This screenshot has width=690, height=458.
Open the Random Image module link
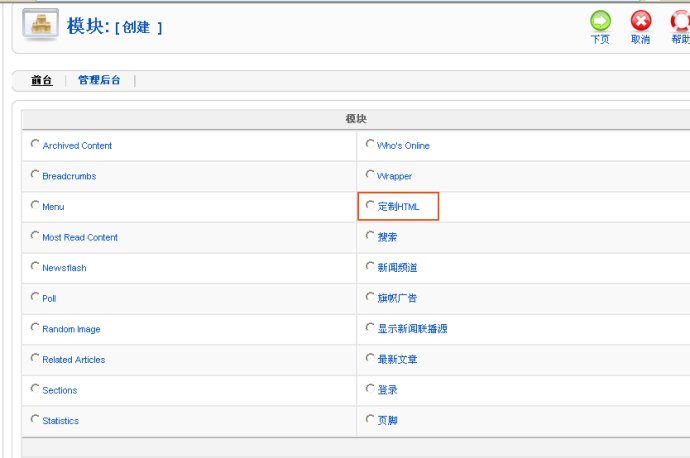pos(71,329)
